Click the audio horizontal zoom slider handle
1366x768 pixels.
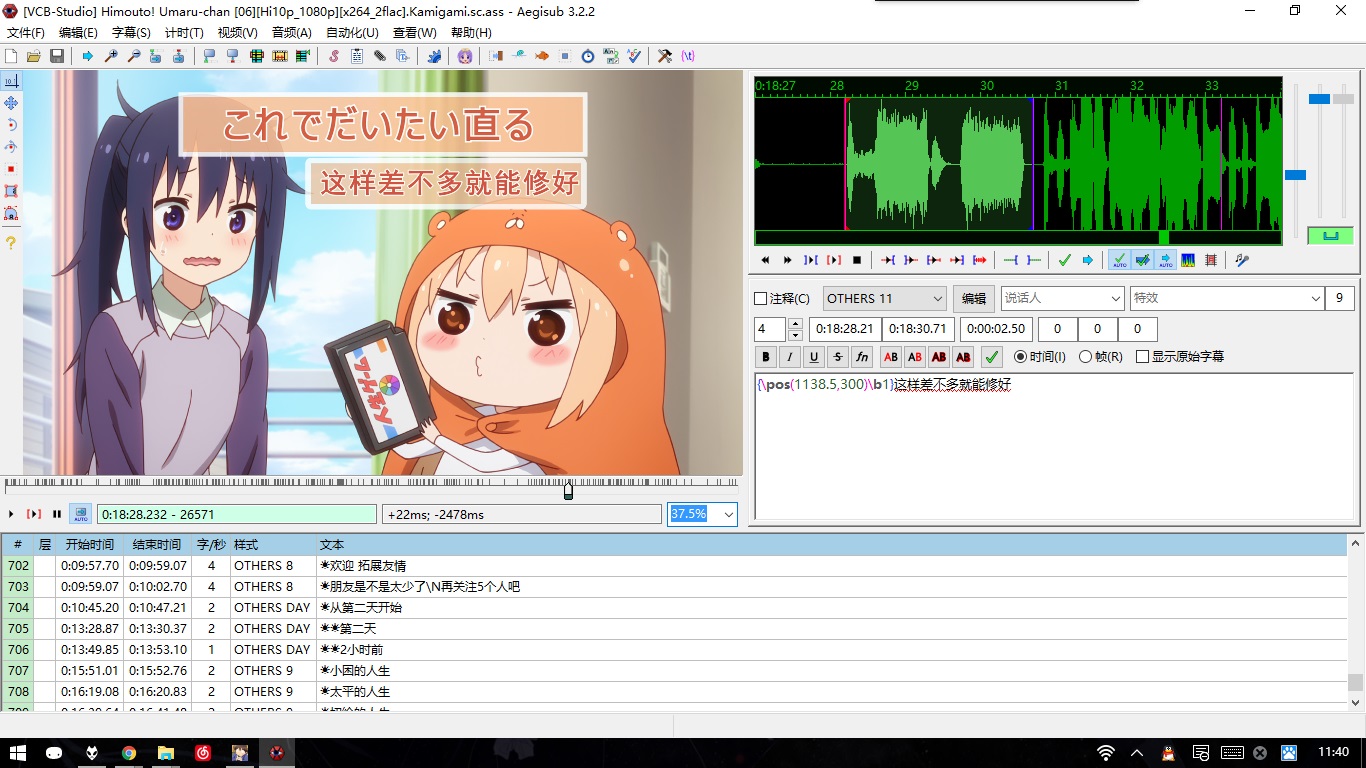(x=1295, y=174)
